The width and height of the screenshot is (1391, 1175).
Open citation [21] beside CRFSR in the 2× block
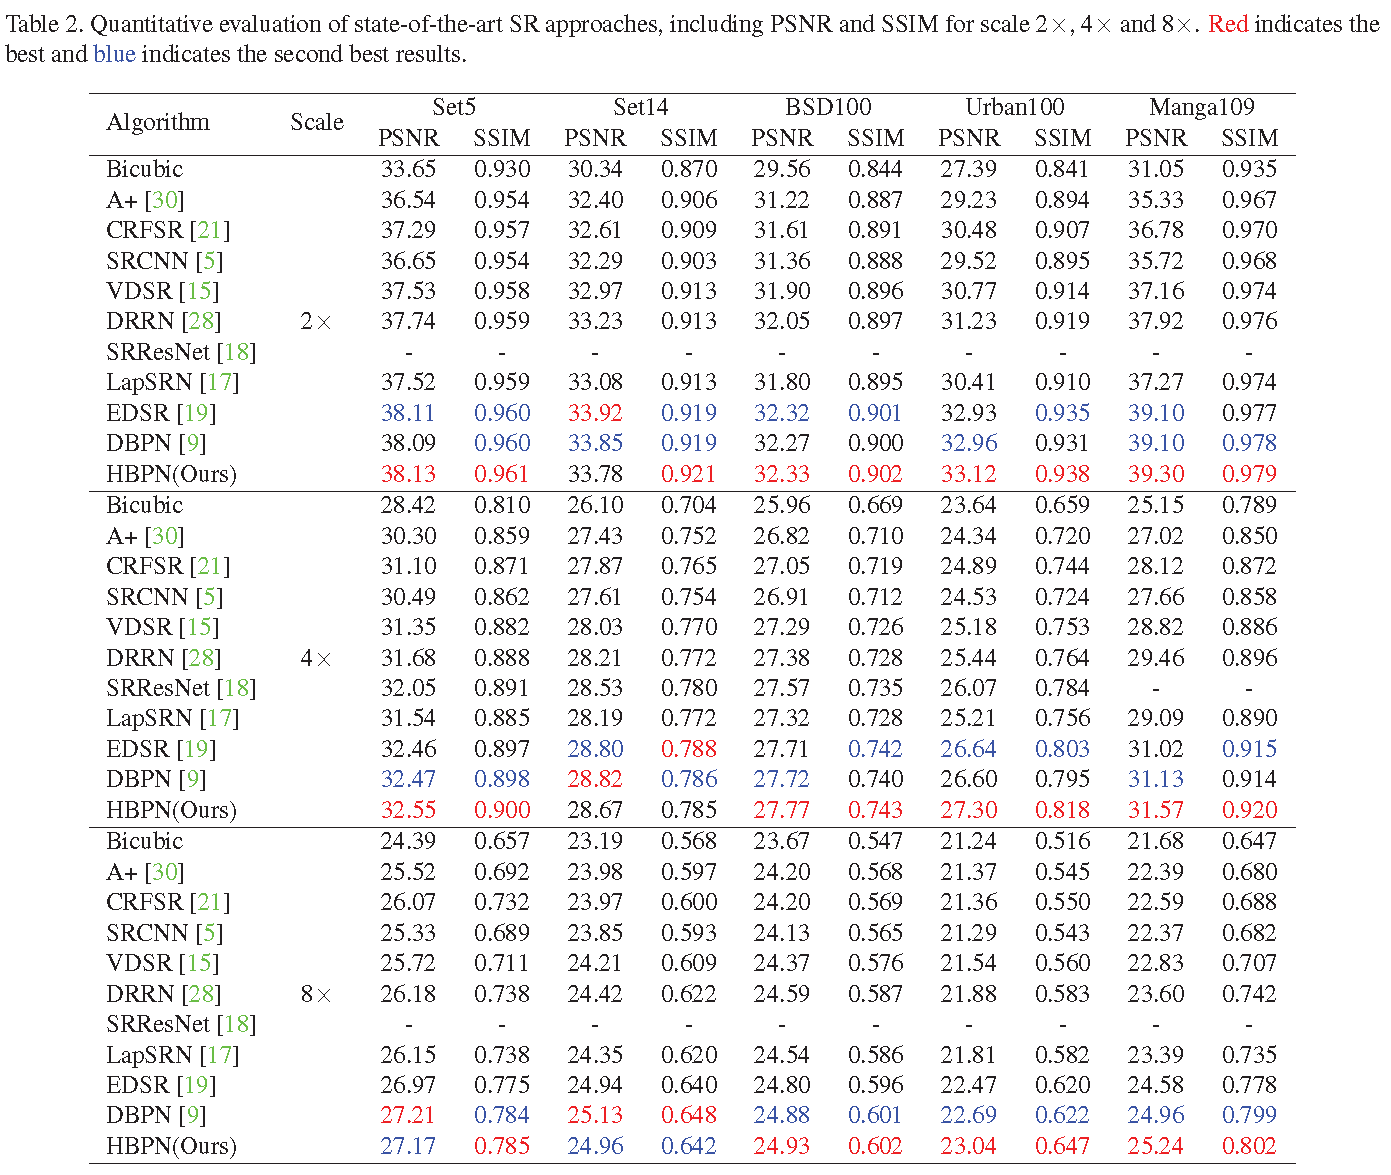210,230
